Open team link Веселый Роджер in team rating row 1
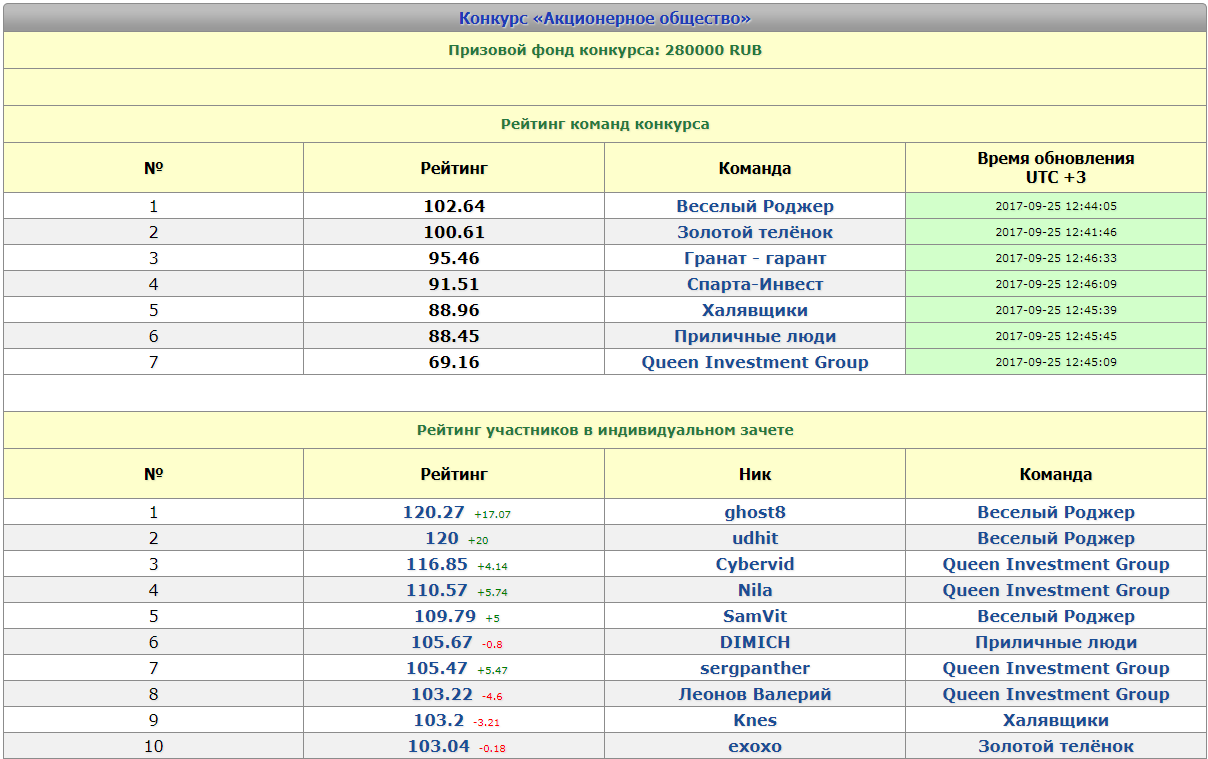The image size is (1208, 759). (755, 206)
